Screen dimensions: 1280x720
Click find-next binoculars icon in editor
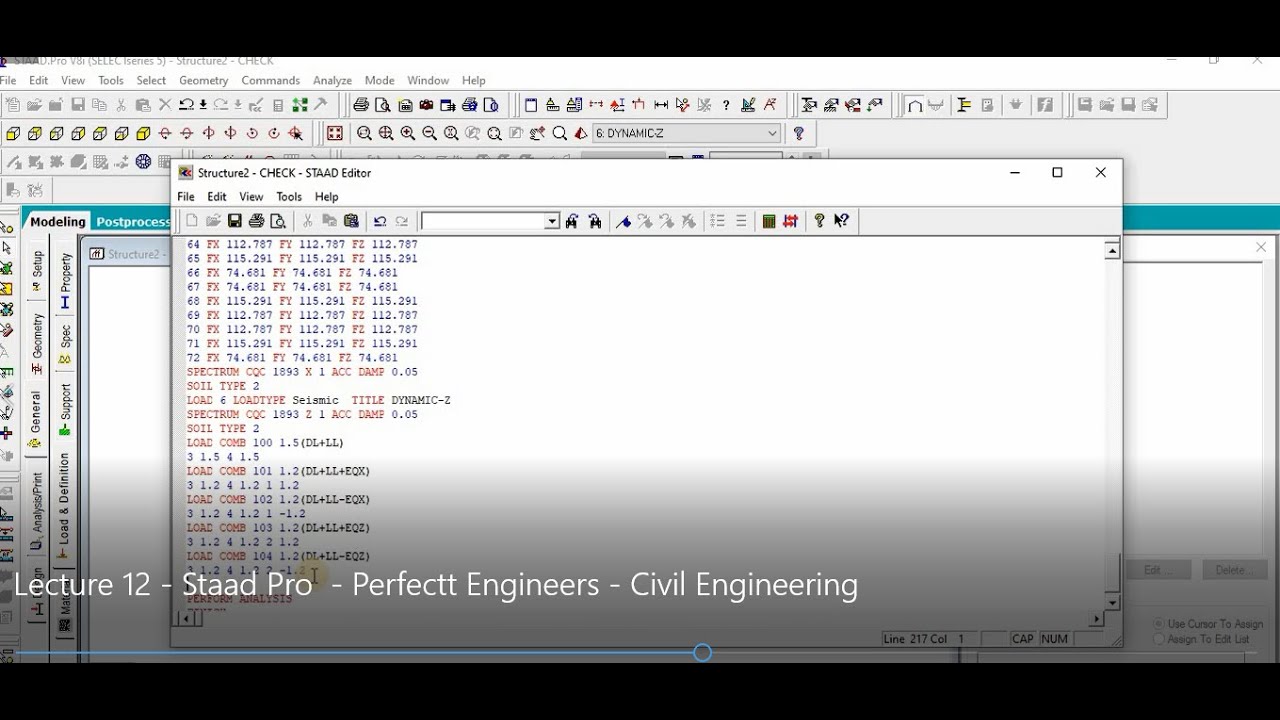click(x=595, y=221)
